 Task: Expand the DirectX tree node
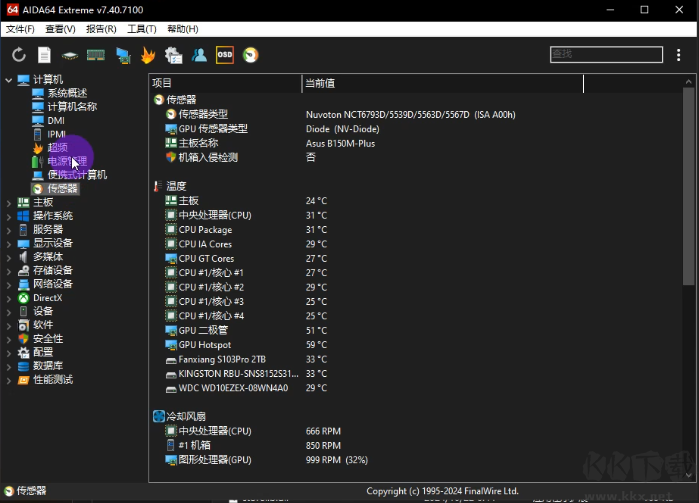tap(8, 299)
